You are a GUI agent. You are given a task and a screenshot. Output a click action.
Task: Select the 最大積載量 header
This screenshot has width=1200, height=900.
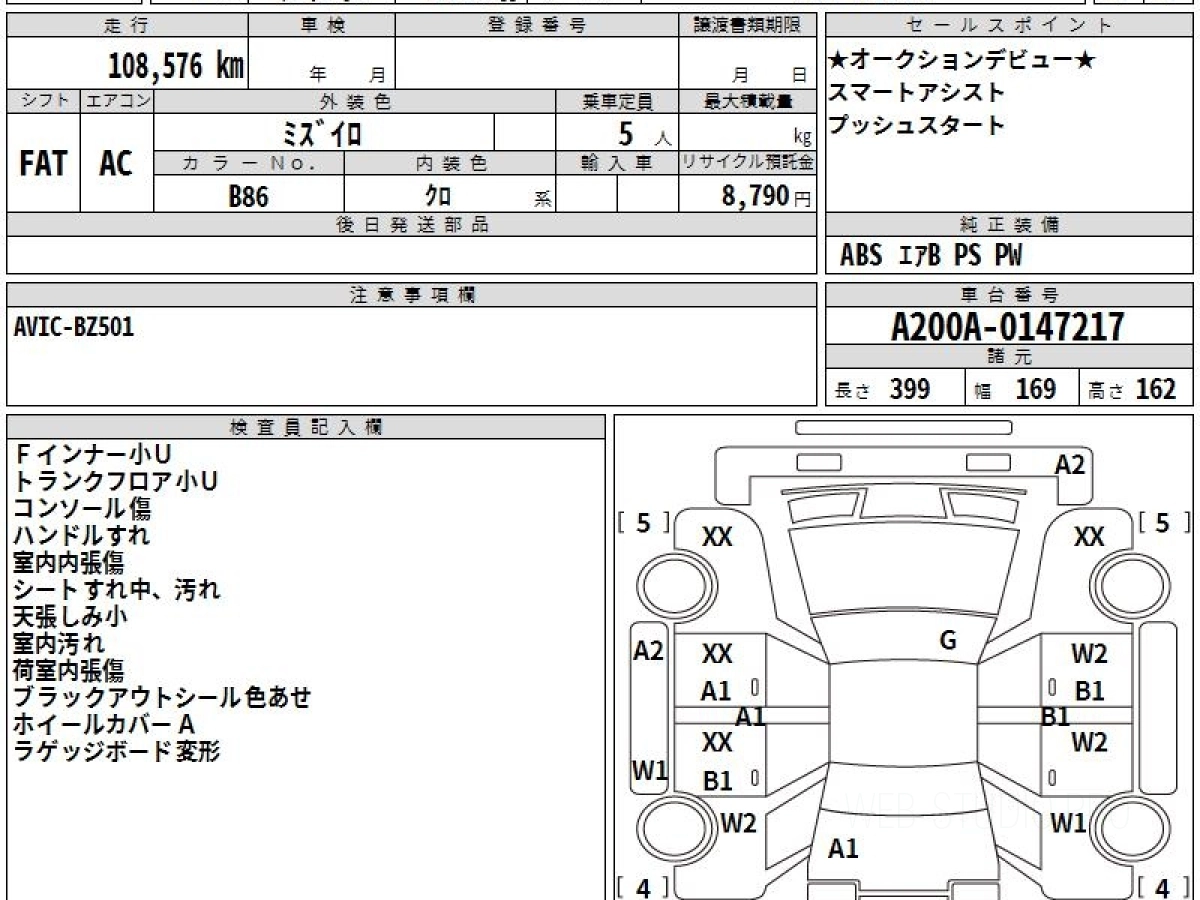point(748,101)
